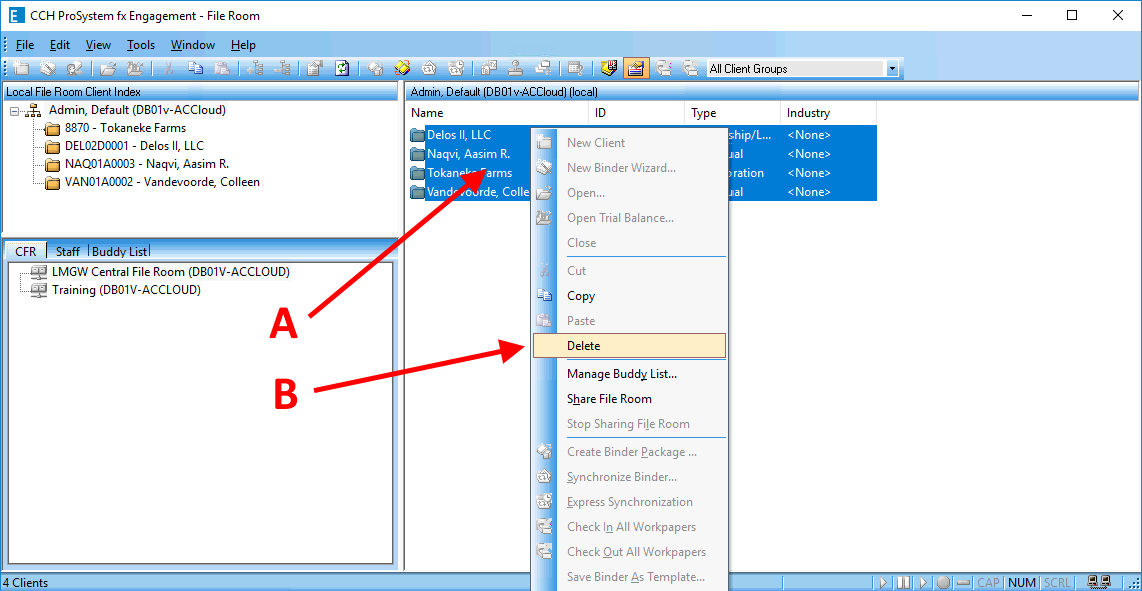Switch to the Staff tab
Viewport: 1142px width, 591px height.
[x=68, y=251]
